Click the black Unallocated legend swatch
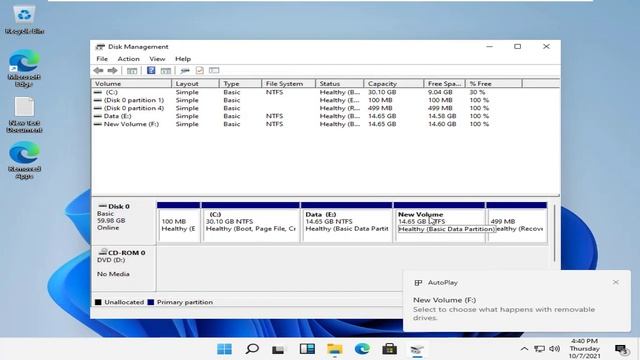 click(98, 302)
